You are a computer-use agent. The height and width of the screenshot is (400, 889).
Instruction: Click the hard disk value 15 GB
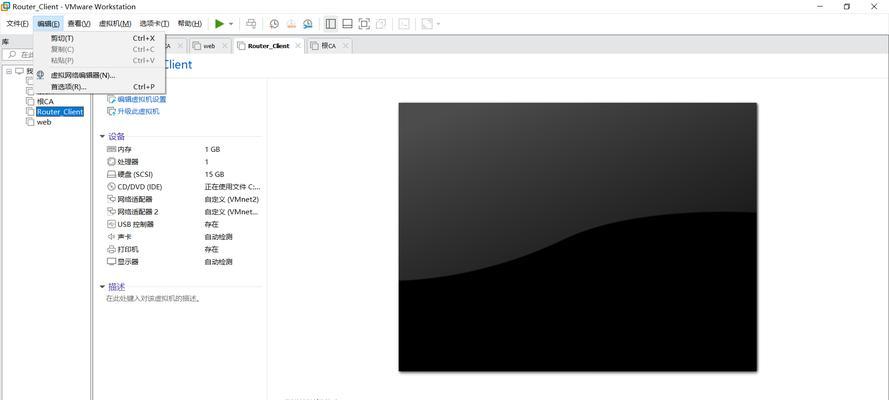[x=214, y=175]
